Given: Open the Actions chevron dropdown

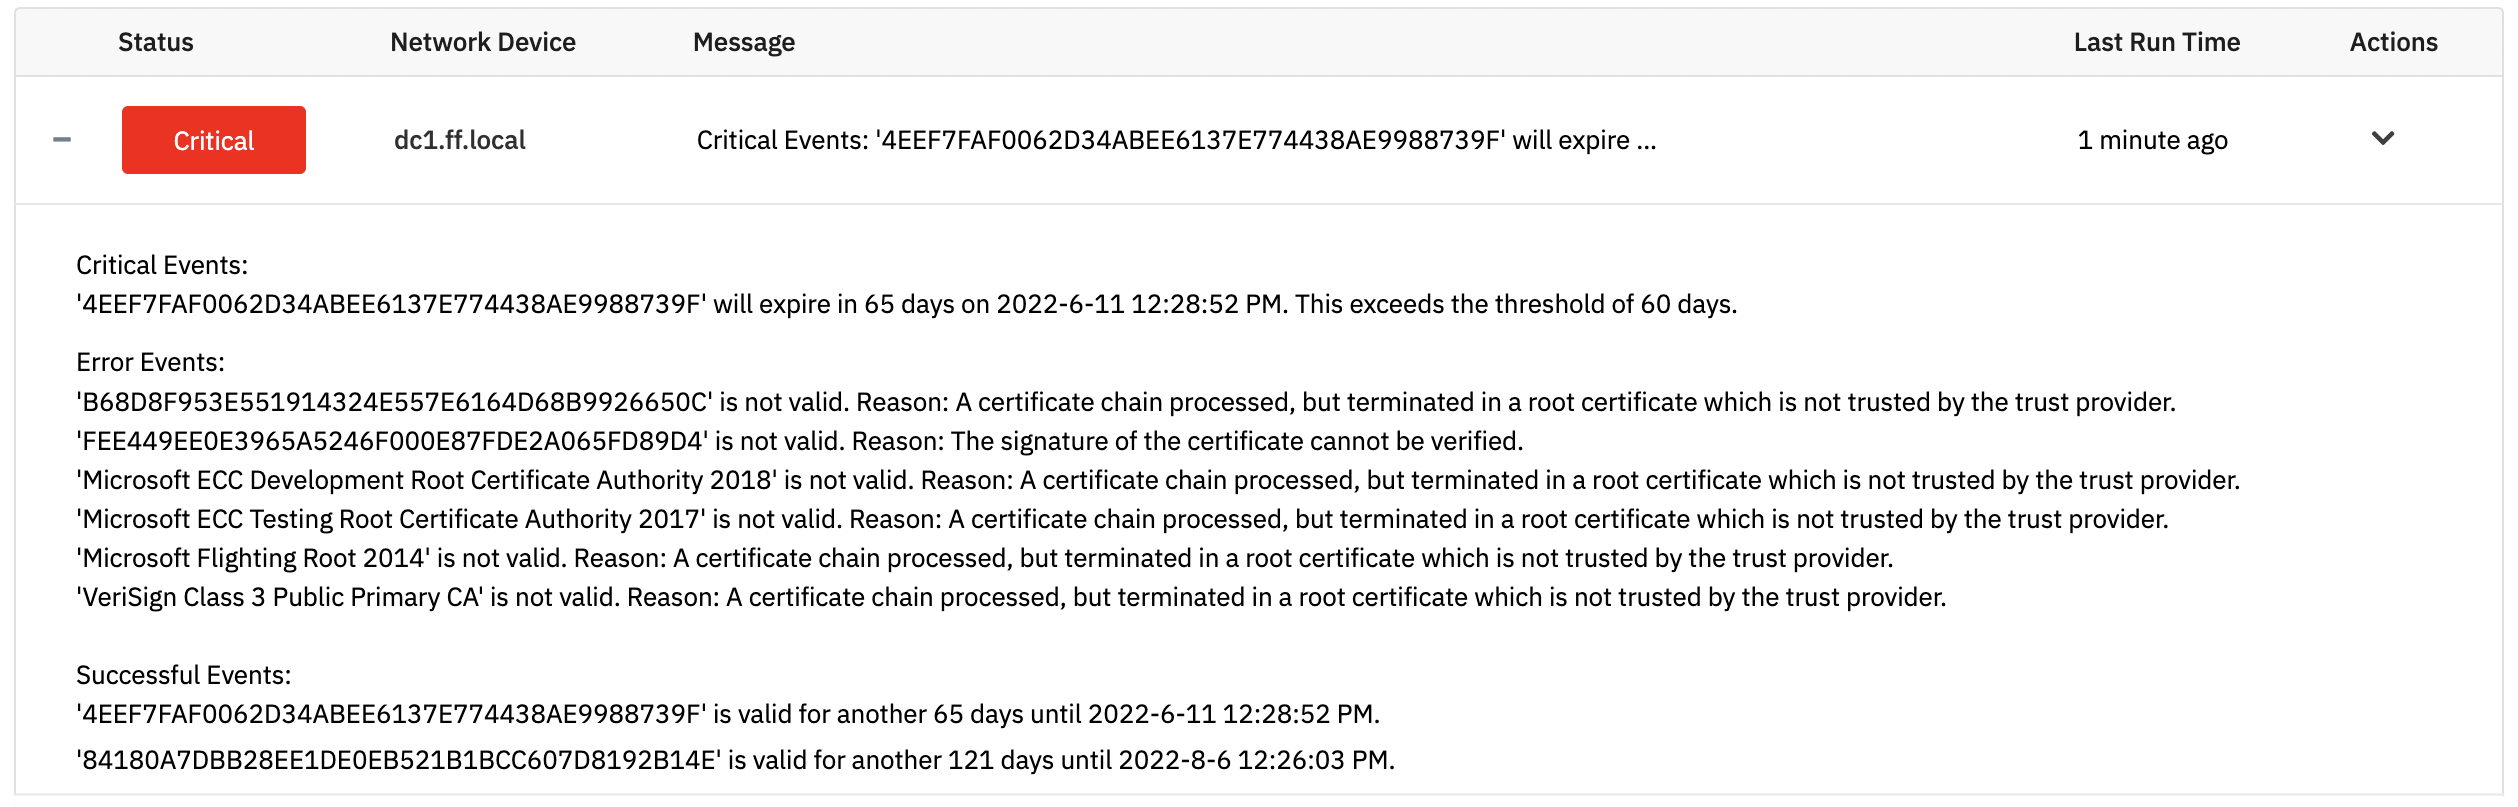Looking at the screenshot, I should (x=2383, y=139).
